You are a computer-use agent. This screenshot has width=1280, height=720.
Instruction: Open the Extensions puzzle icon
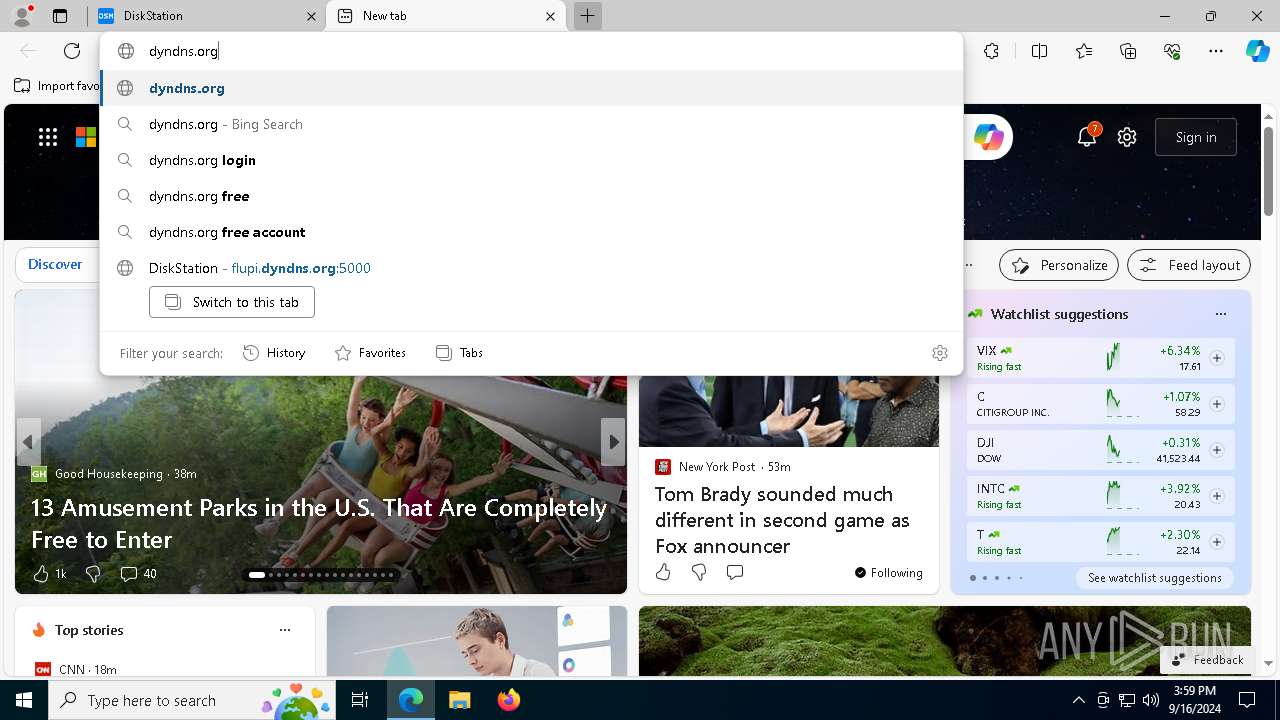(991, 51)
